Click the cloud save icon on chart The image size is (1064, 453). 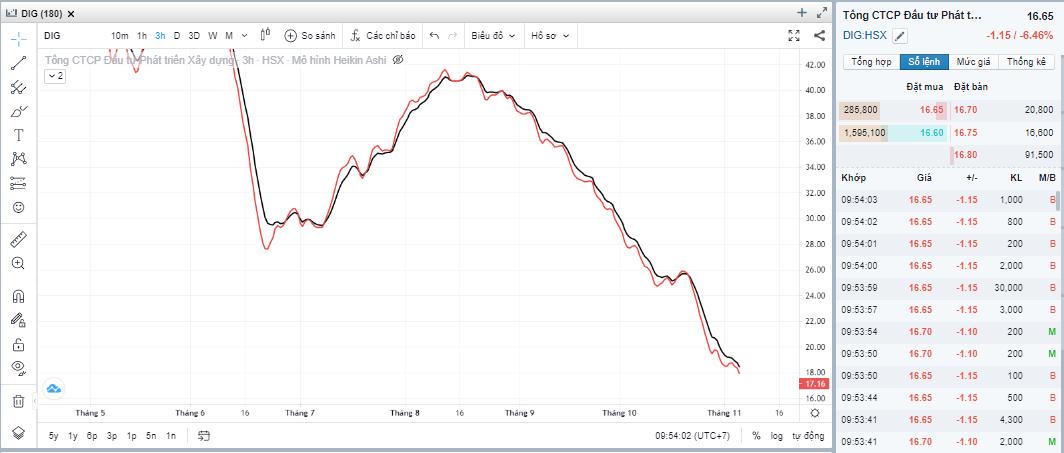(54, 389)
